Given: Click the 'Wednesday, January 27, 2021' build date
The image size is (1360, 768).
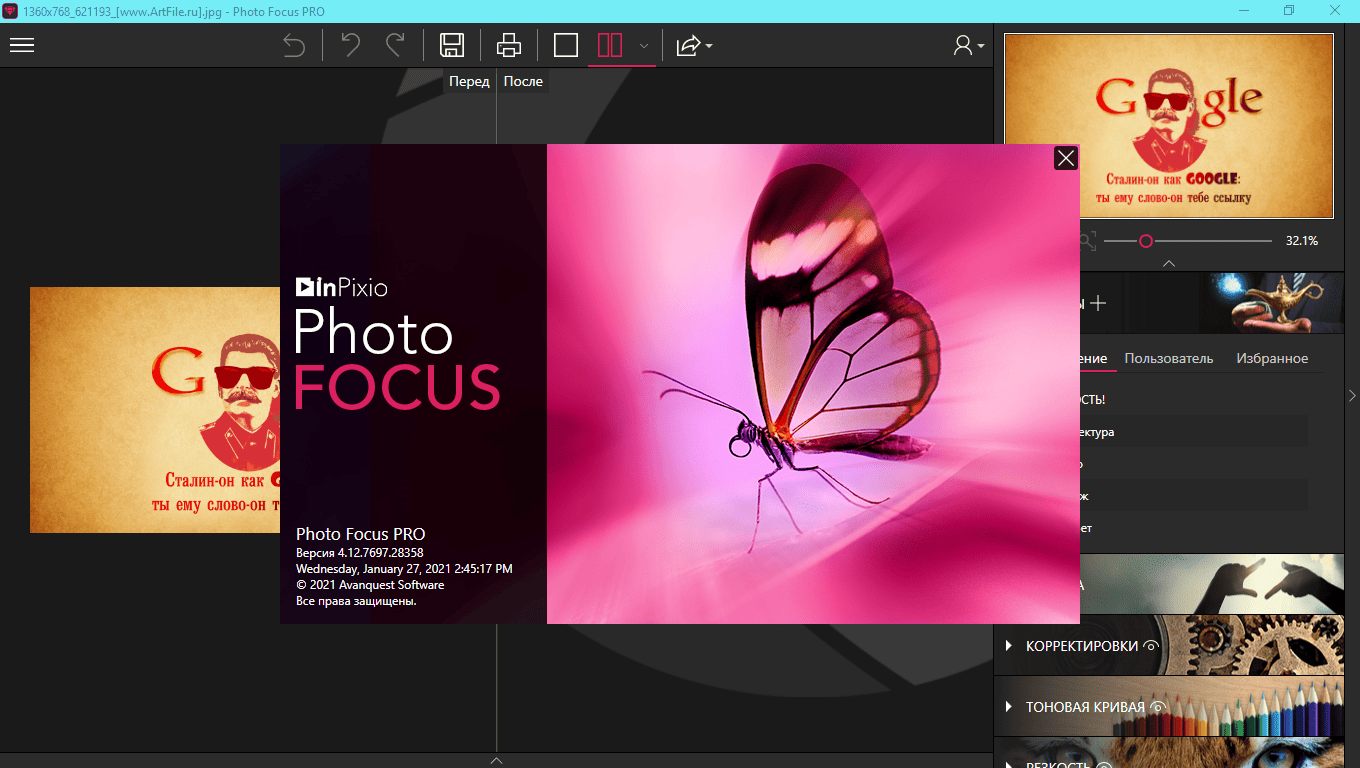Looking at the screenshot, I should click(404, 569).
